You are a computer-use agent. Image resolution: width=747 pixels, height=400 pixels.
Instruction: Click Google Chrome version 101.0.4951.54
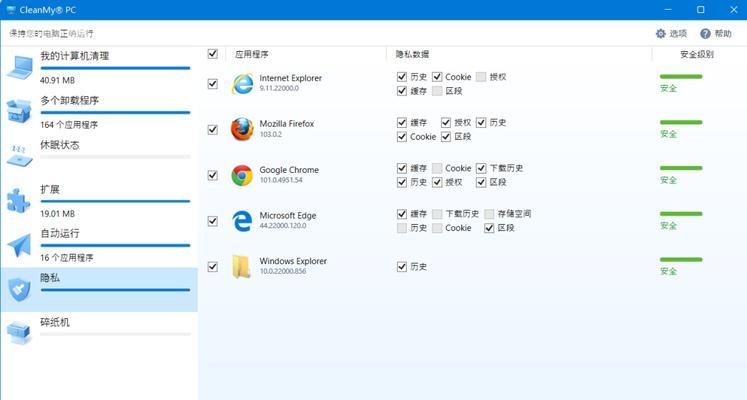(x=281, y=180)
